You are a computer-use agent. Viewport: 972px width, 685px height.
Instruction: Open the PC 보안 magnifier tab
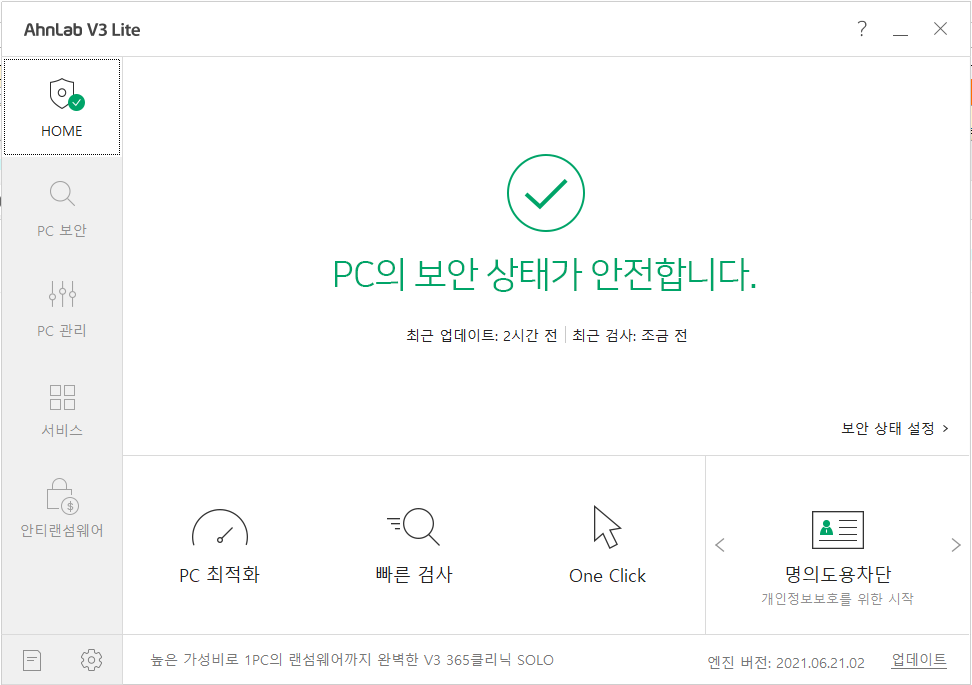pyautogui.click(x=62, y=208)
